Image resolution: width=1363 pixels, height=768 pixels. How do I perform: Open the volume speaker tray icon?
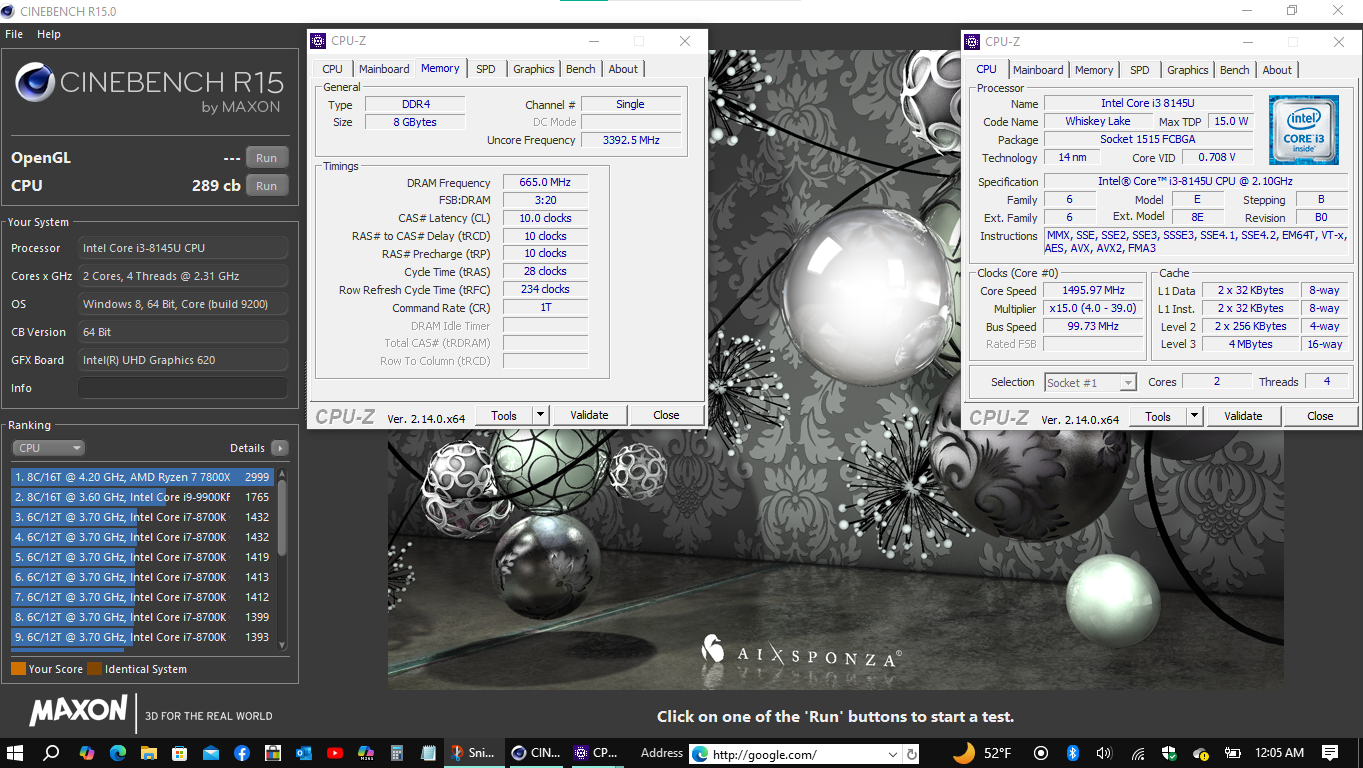[1104, 753]
